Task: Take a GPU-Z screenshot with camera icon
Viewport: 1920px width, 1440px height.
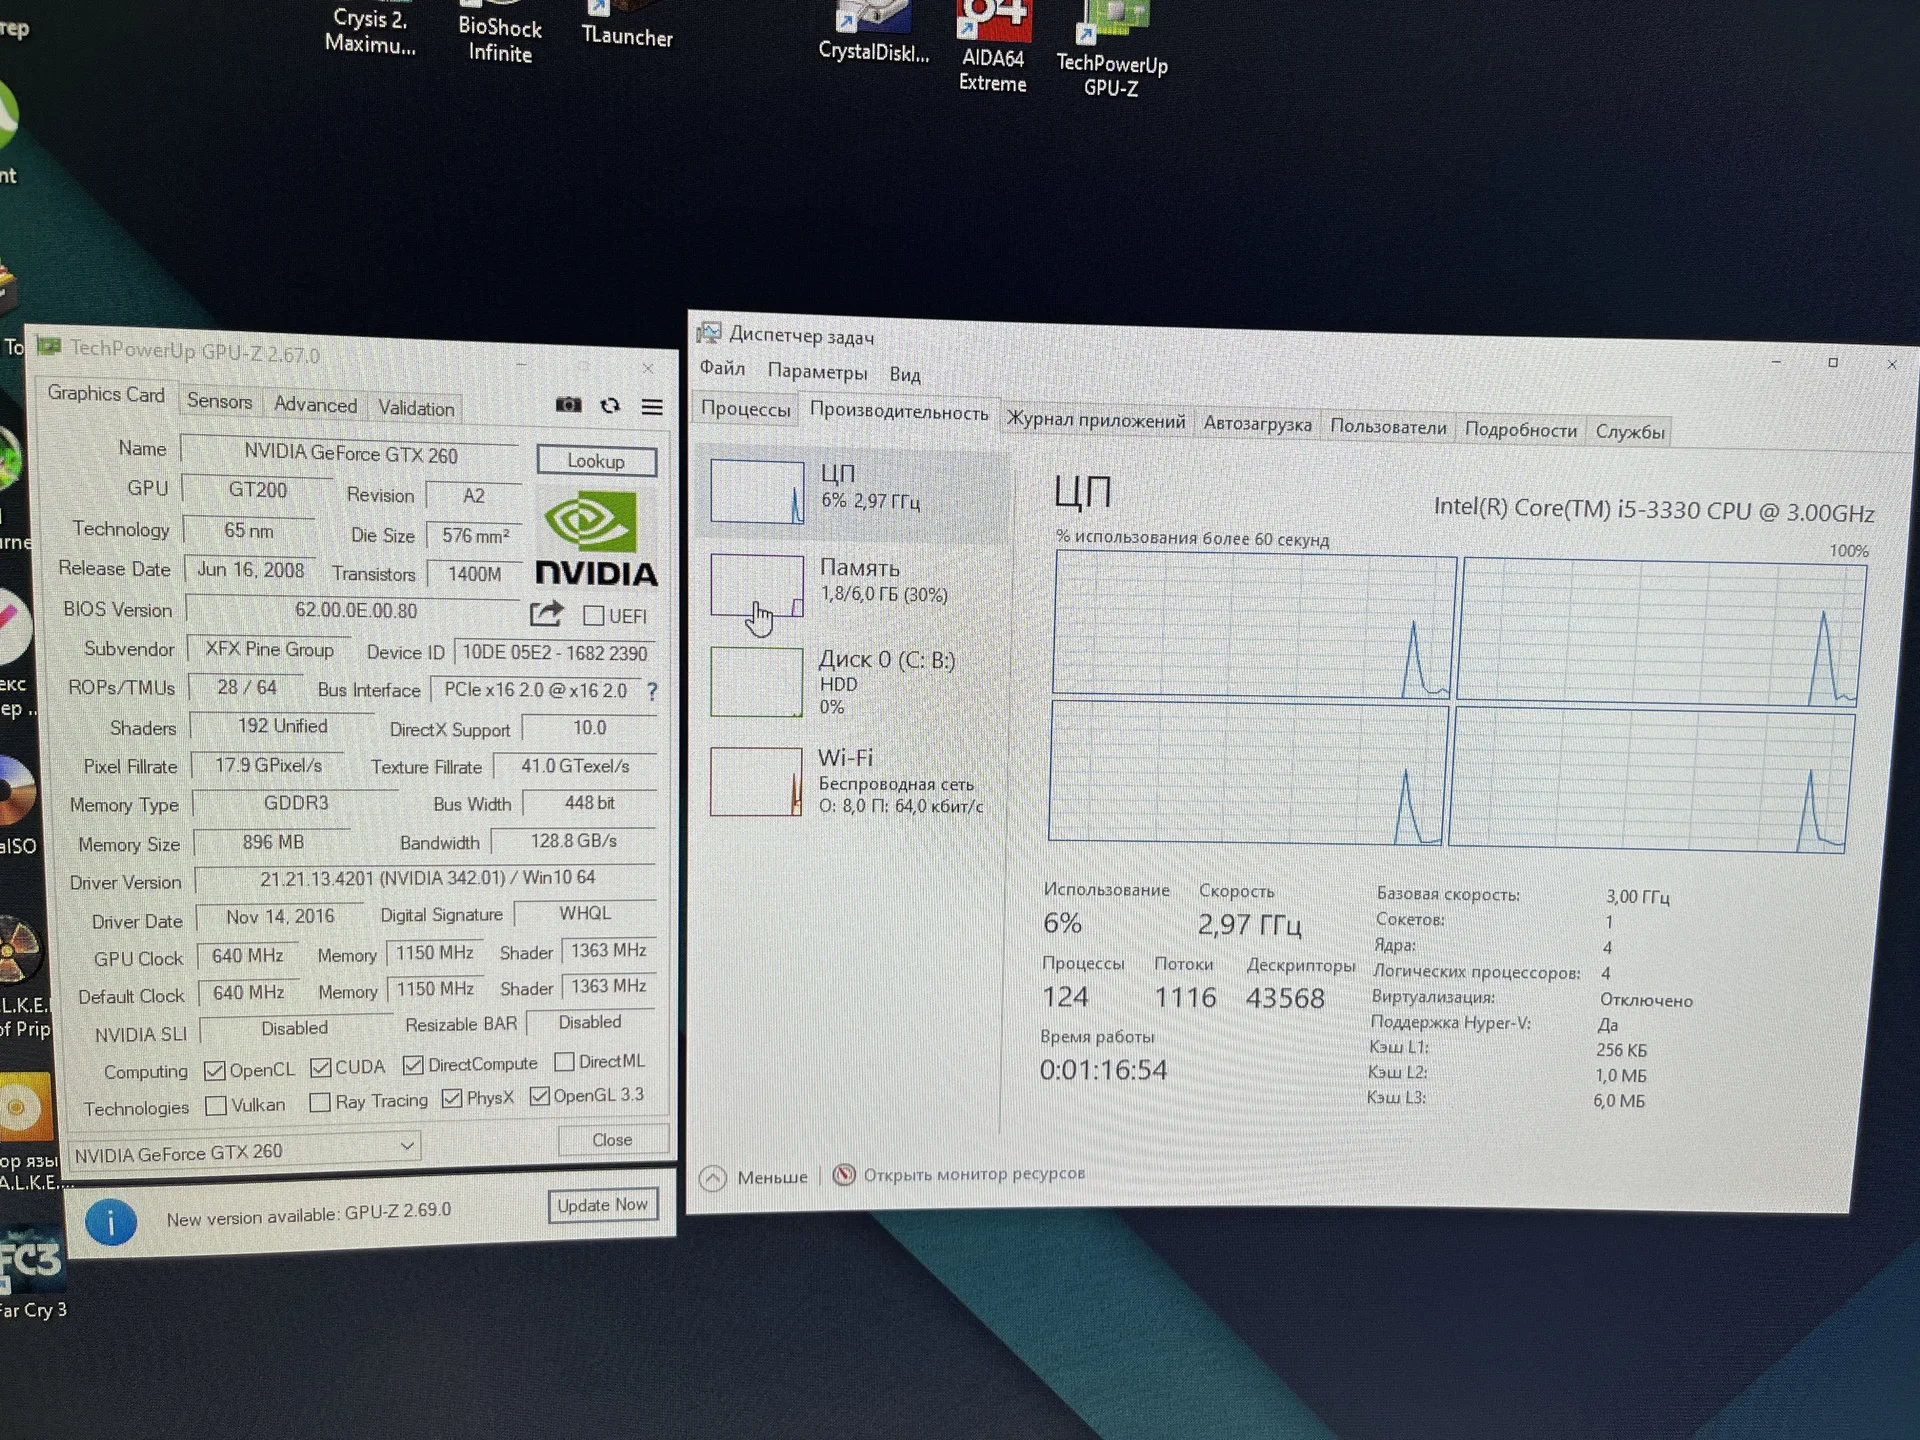Action: (568, 405)
